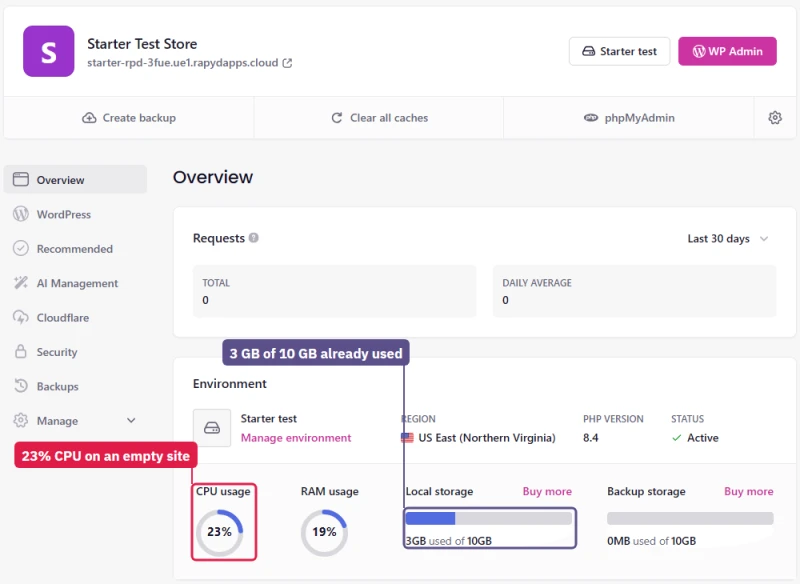Click Clear all caches
The width and height of the screenshot is (800, 584).
[379, 118]
